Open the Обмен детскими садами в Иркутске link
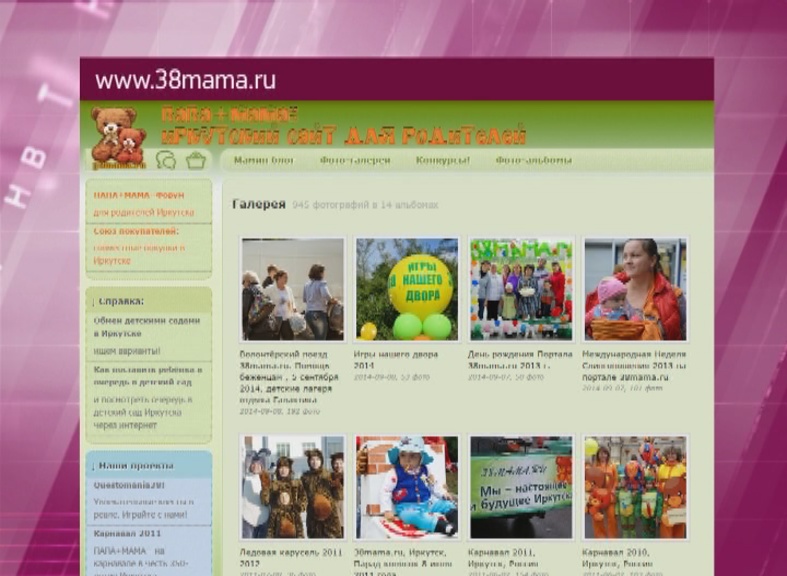 click(147, 327)
